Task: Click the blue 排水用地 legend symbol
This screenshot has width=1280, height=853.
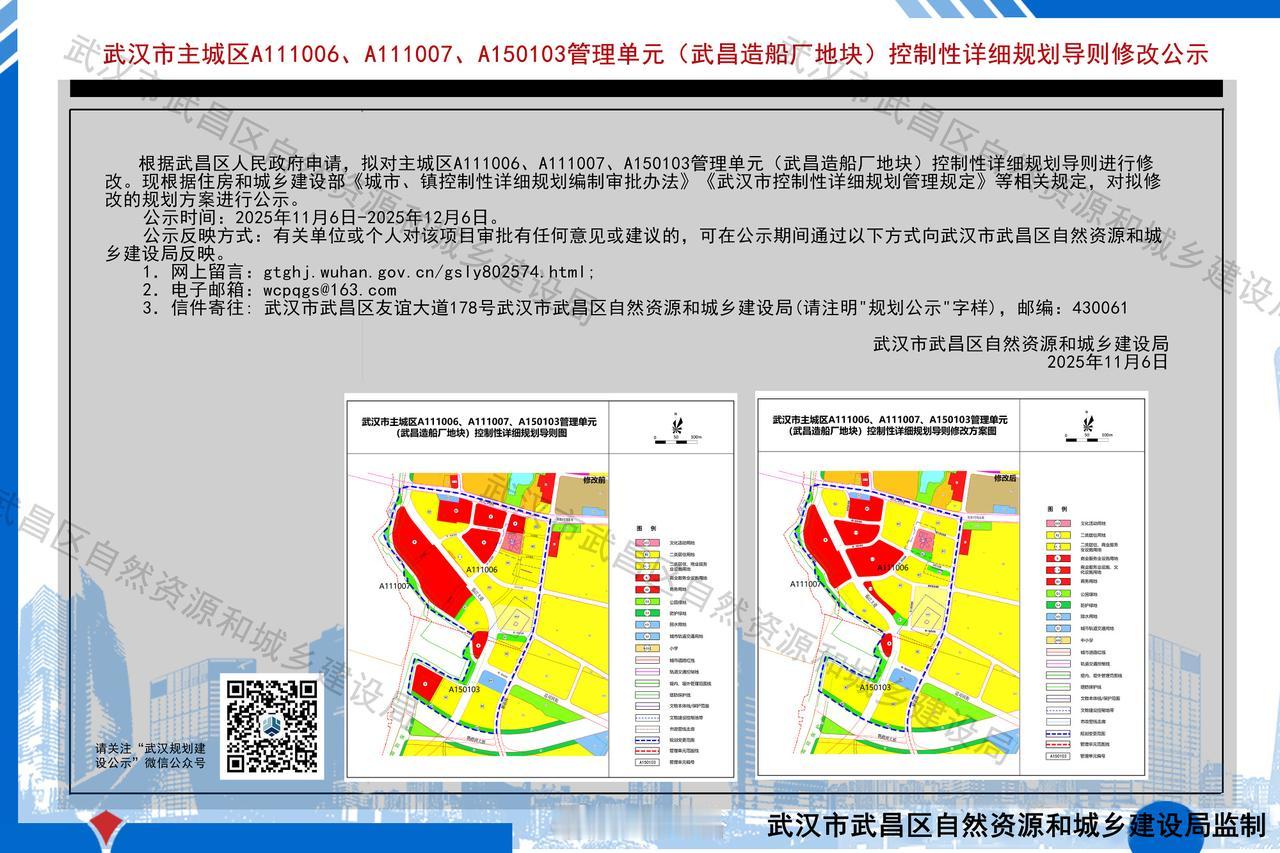Action: (x=646, y=624)
